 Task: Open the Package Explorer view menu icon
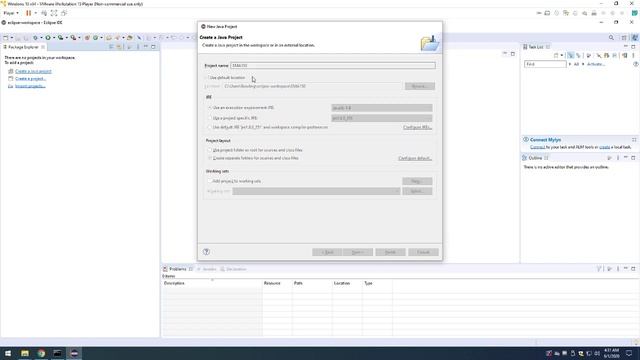(x=138, y=47)
